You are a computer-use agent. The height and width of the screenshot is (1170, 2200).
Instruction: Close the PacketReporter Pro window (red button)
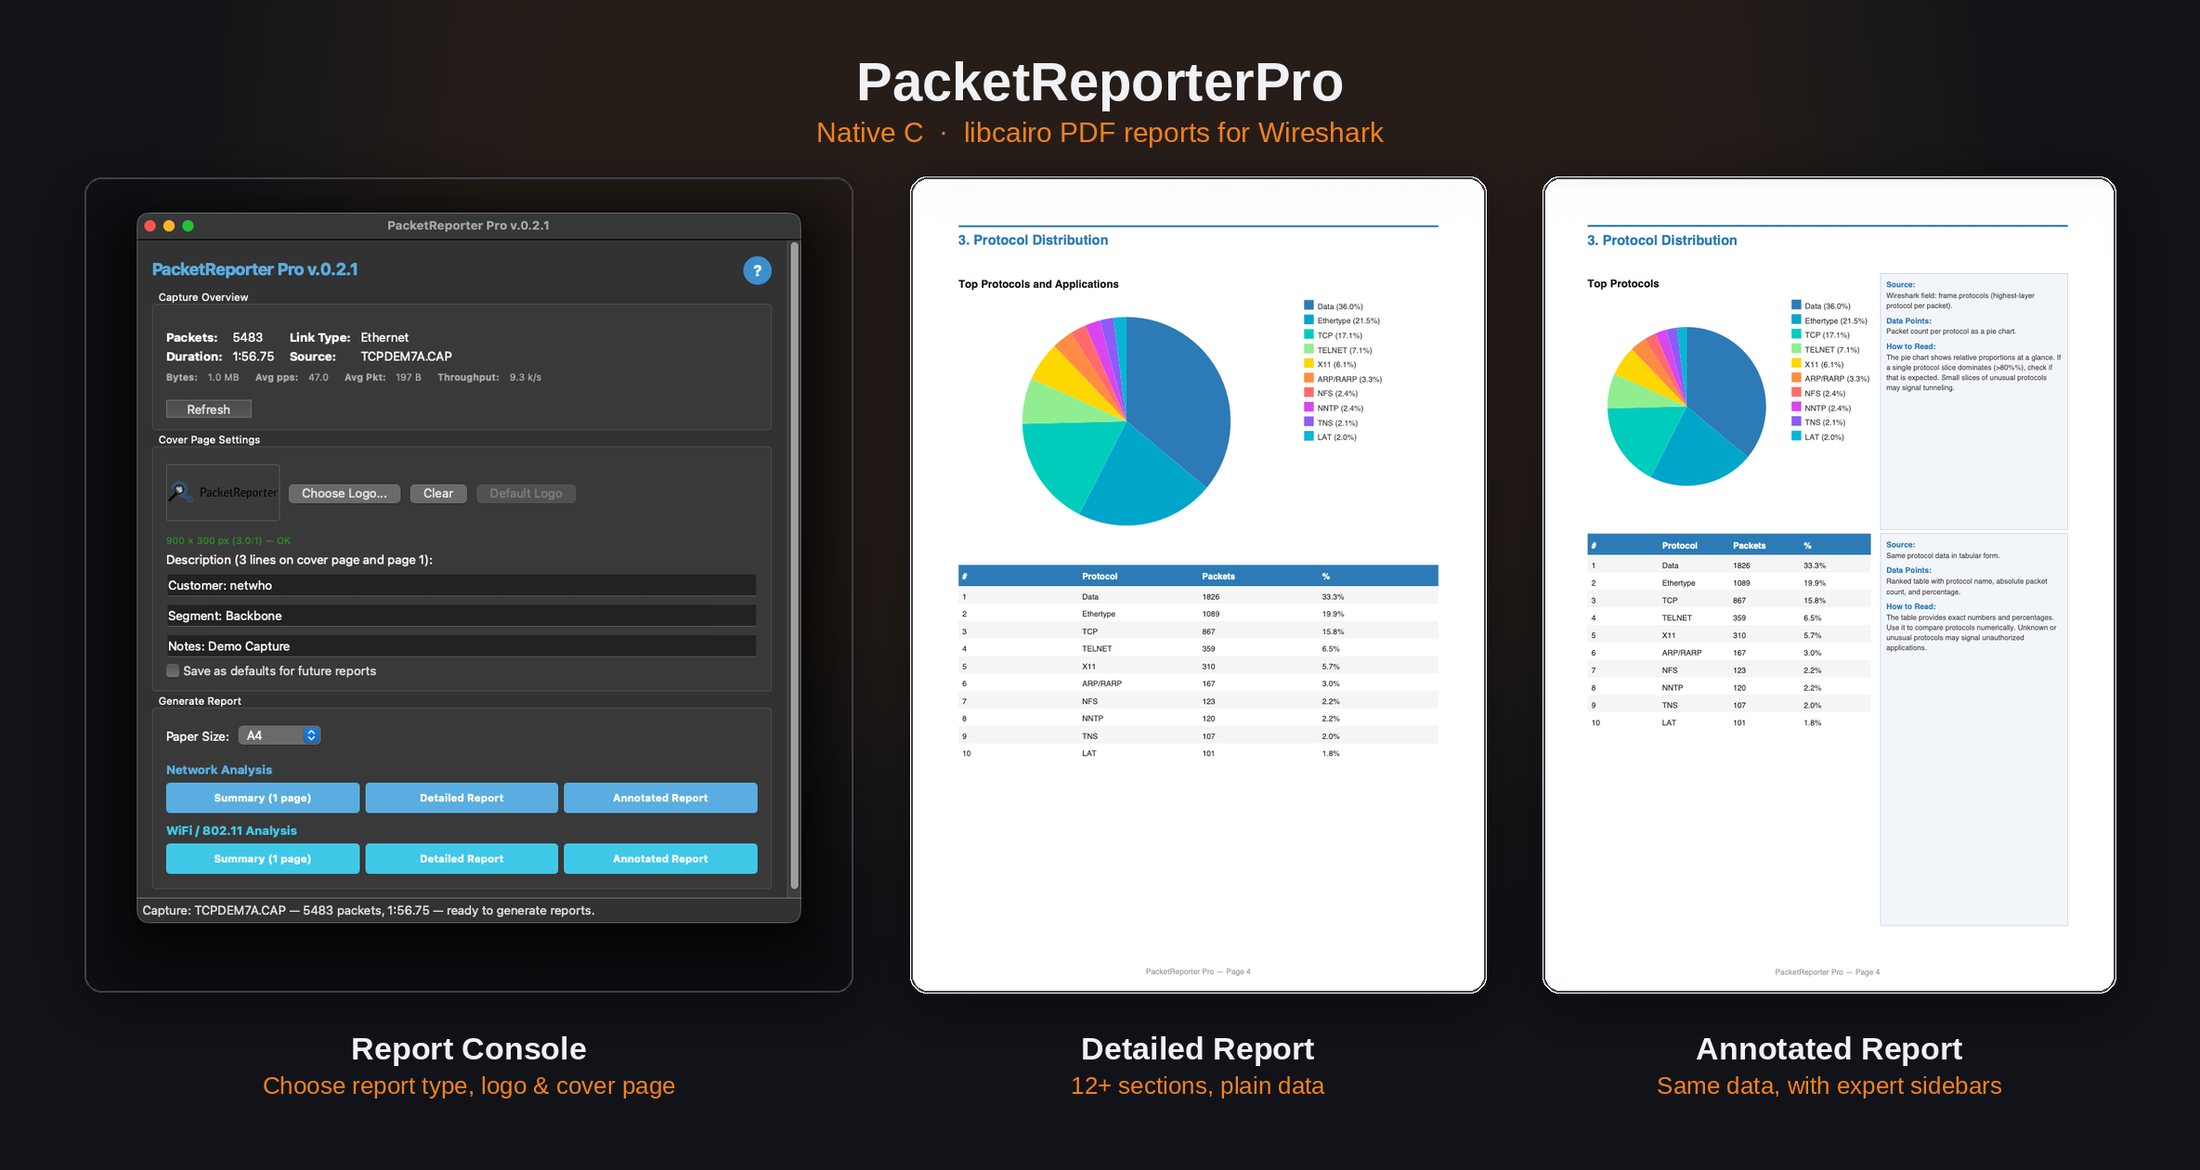tap(150, 226)
